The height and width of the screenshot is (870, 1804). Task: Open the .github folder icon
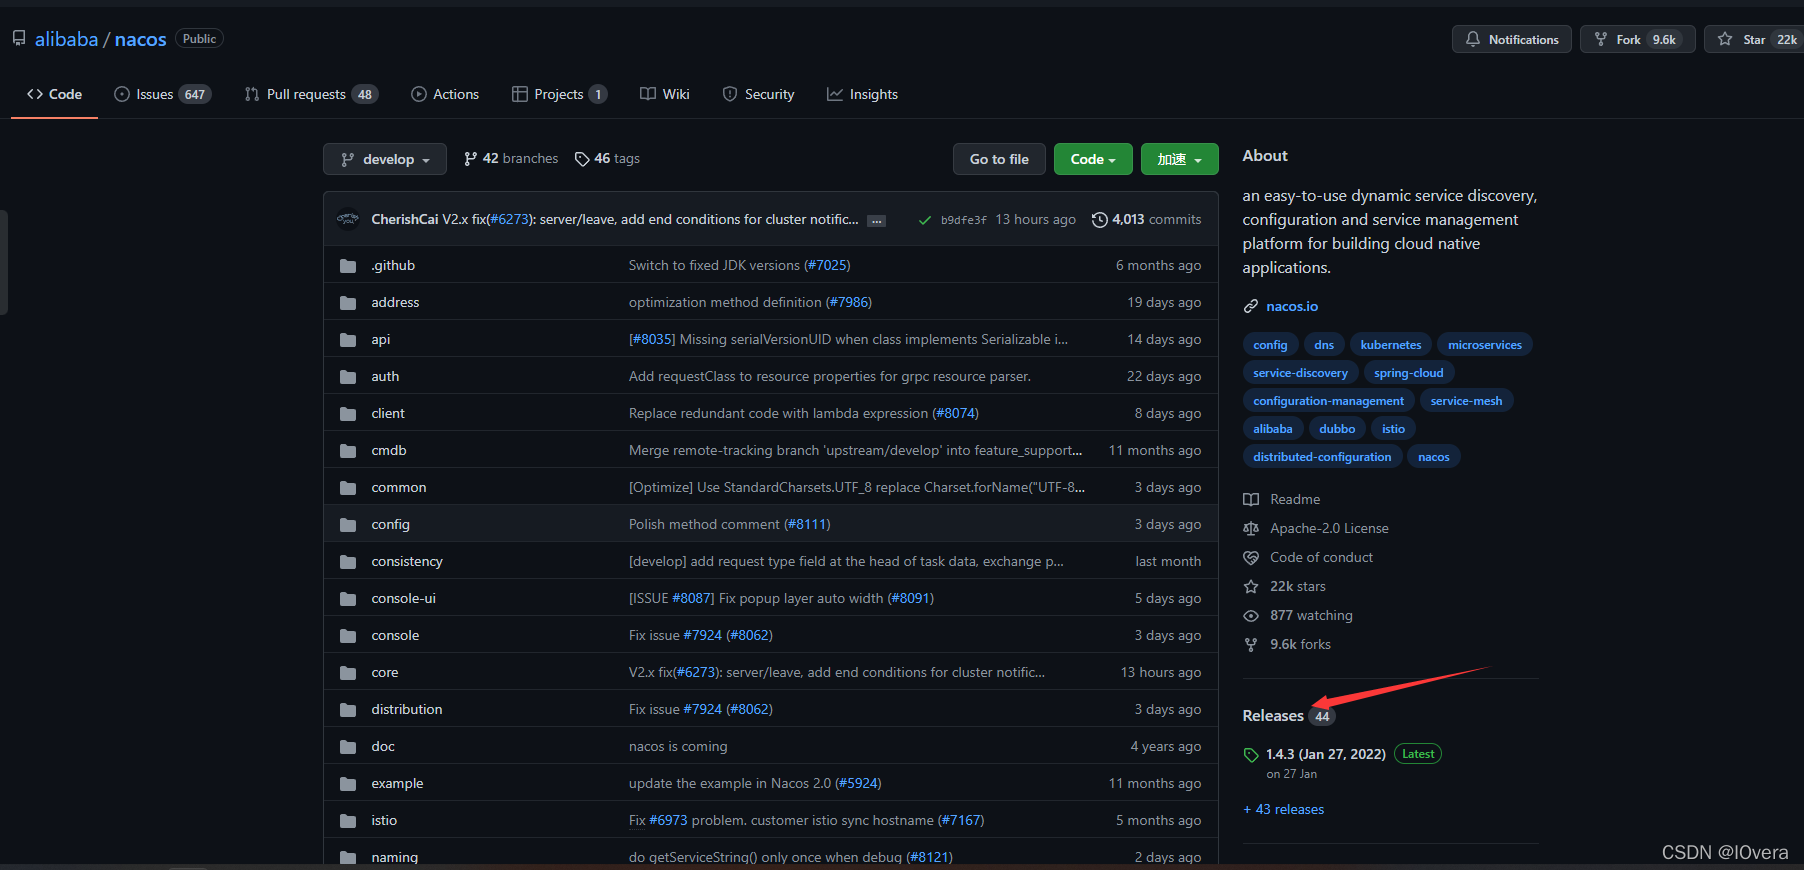[x=348, y=266]
